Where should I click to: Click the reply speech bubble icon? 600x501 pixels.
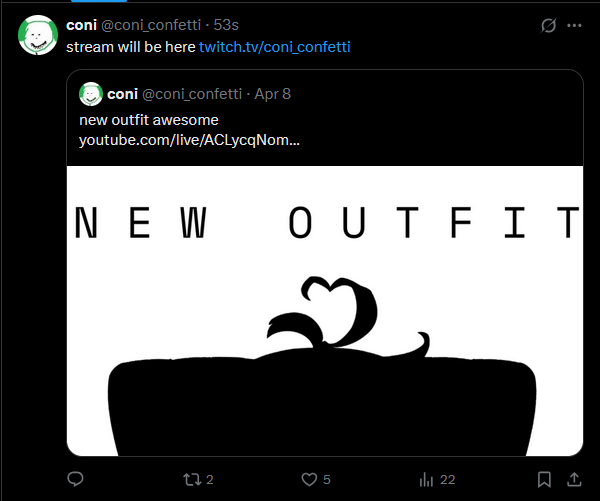tap(75, 480)
